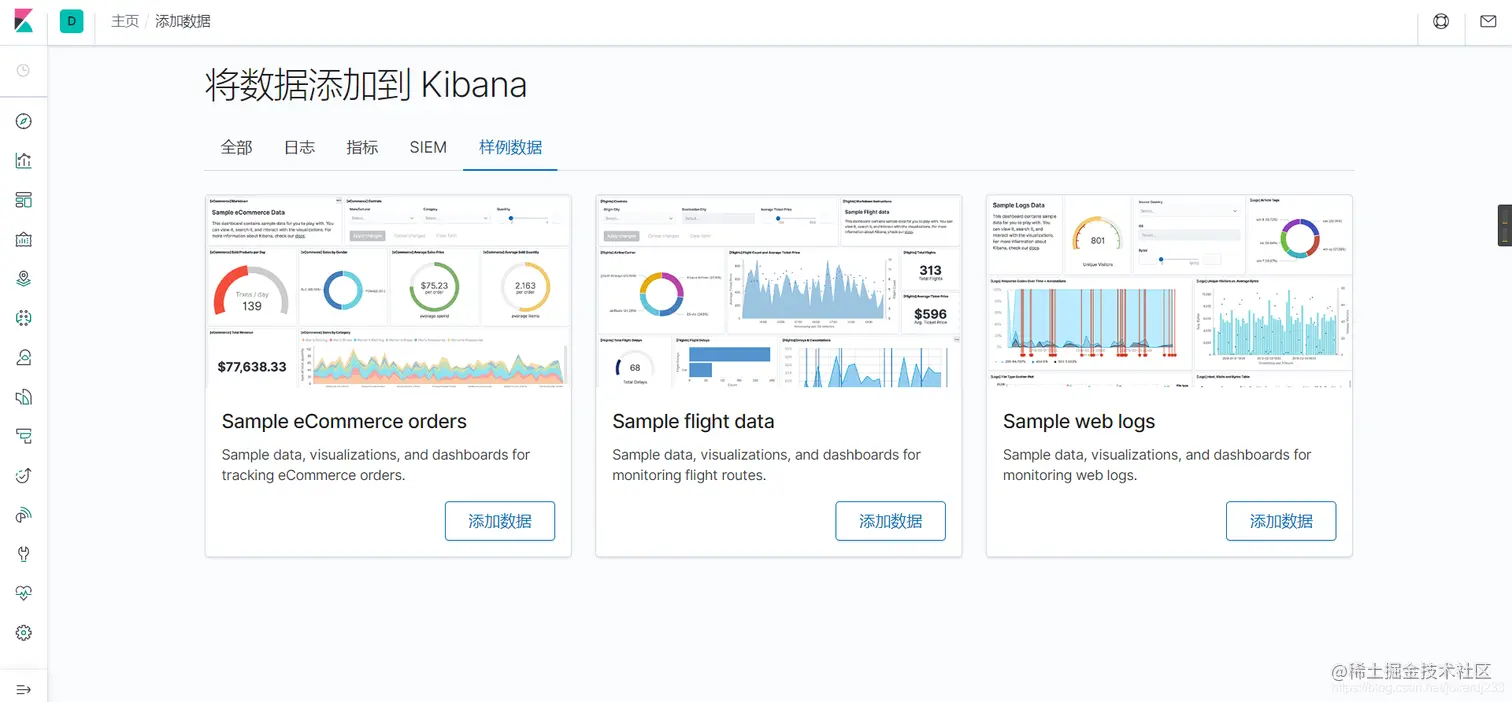Open Maps icon in sidebar
Screen dimensions: 1512x702
[24, 279]
